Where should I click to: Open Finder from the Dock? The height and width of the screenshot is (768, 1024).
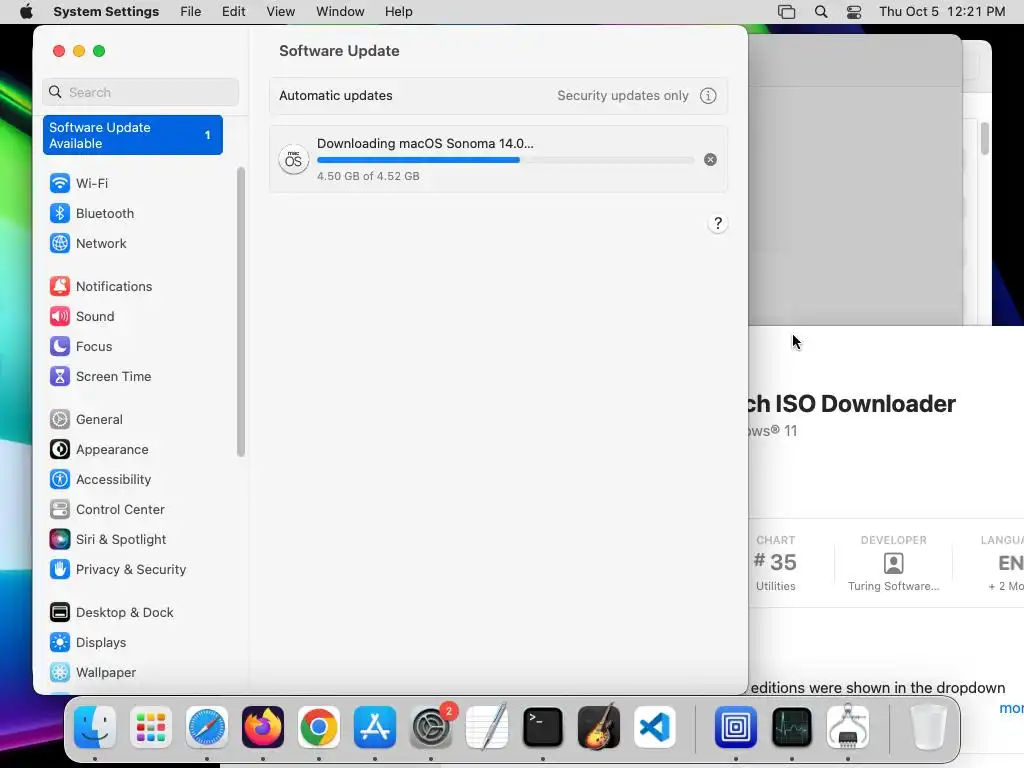pos(95,727)
